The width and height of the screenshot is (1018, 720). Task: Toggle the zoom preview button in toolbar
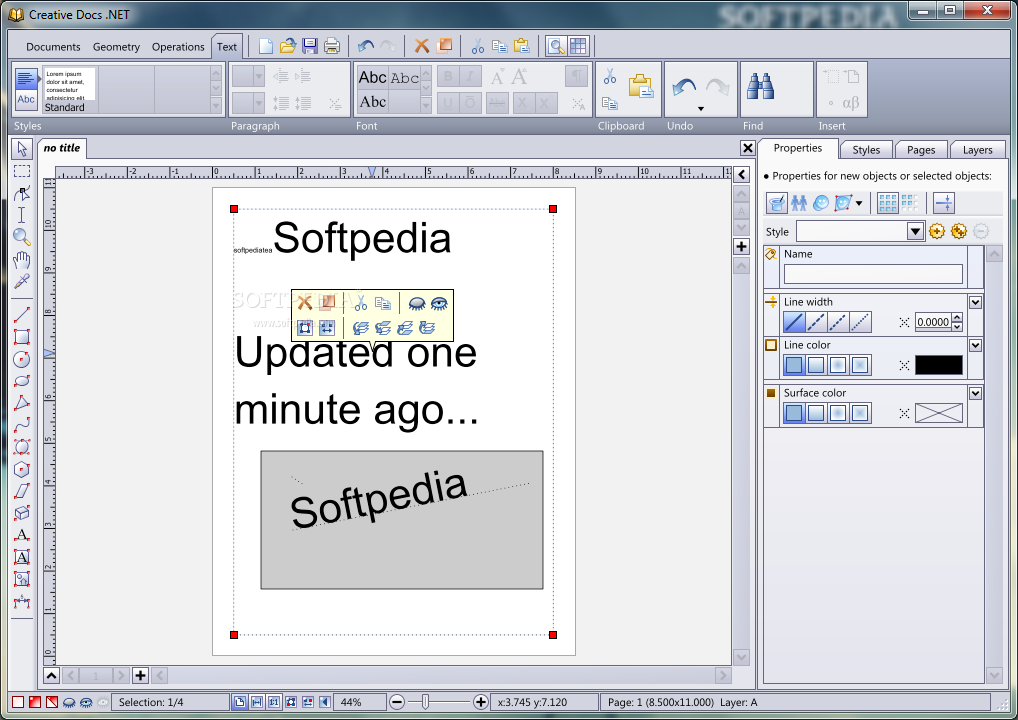coord(556,46)
